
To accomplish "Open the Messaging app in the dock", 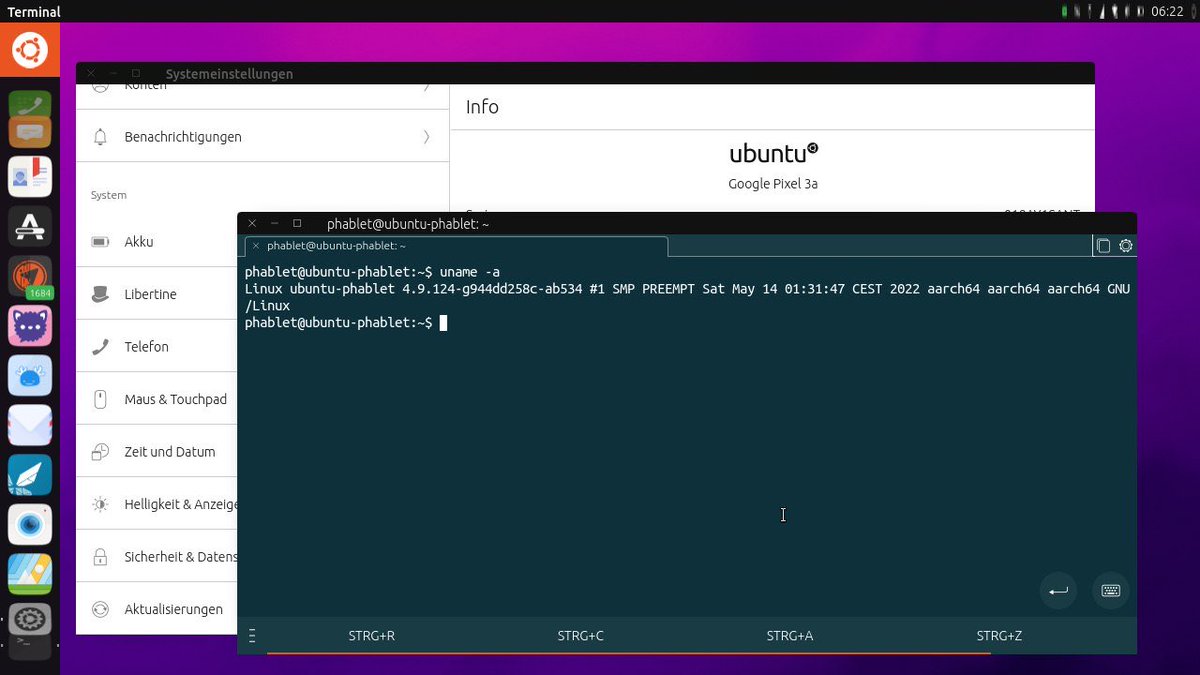I will click(x=30, y=131).
